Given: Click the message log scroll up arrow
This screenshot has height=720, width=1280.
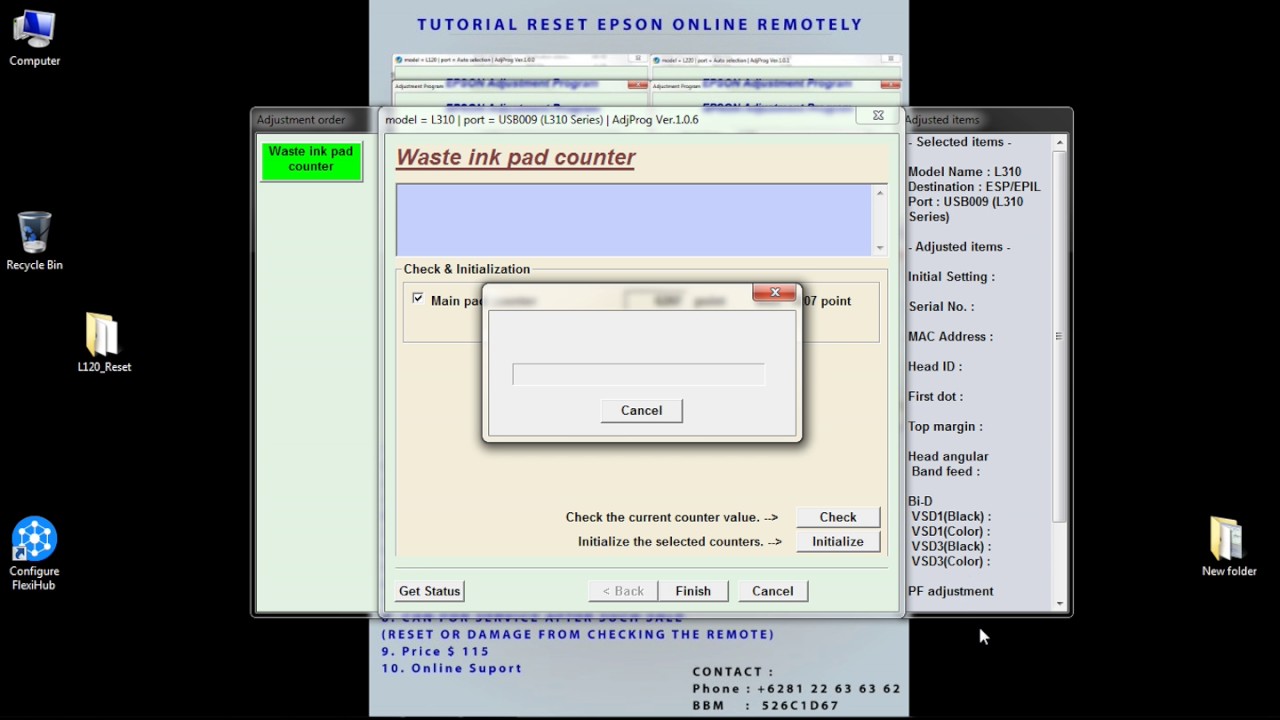Looking at the screenshot, I should (x=880, y=193).
